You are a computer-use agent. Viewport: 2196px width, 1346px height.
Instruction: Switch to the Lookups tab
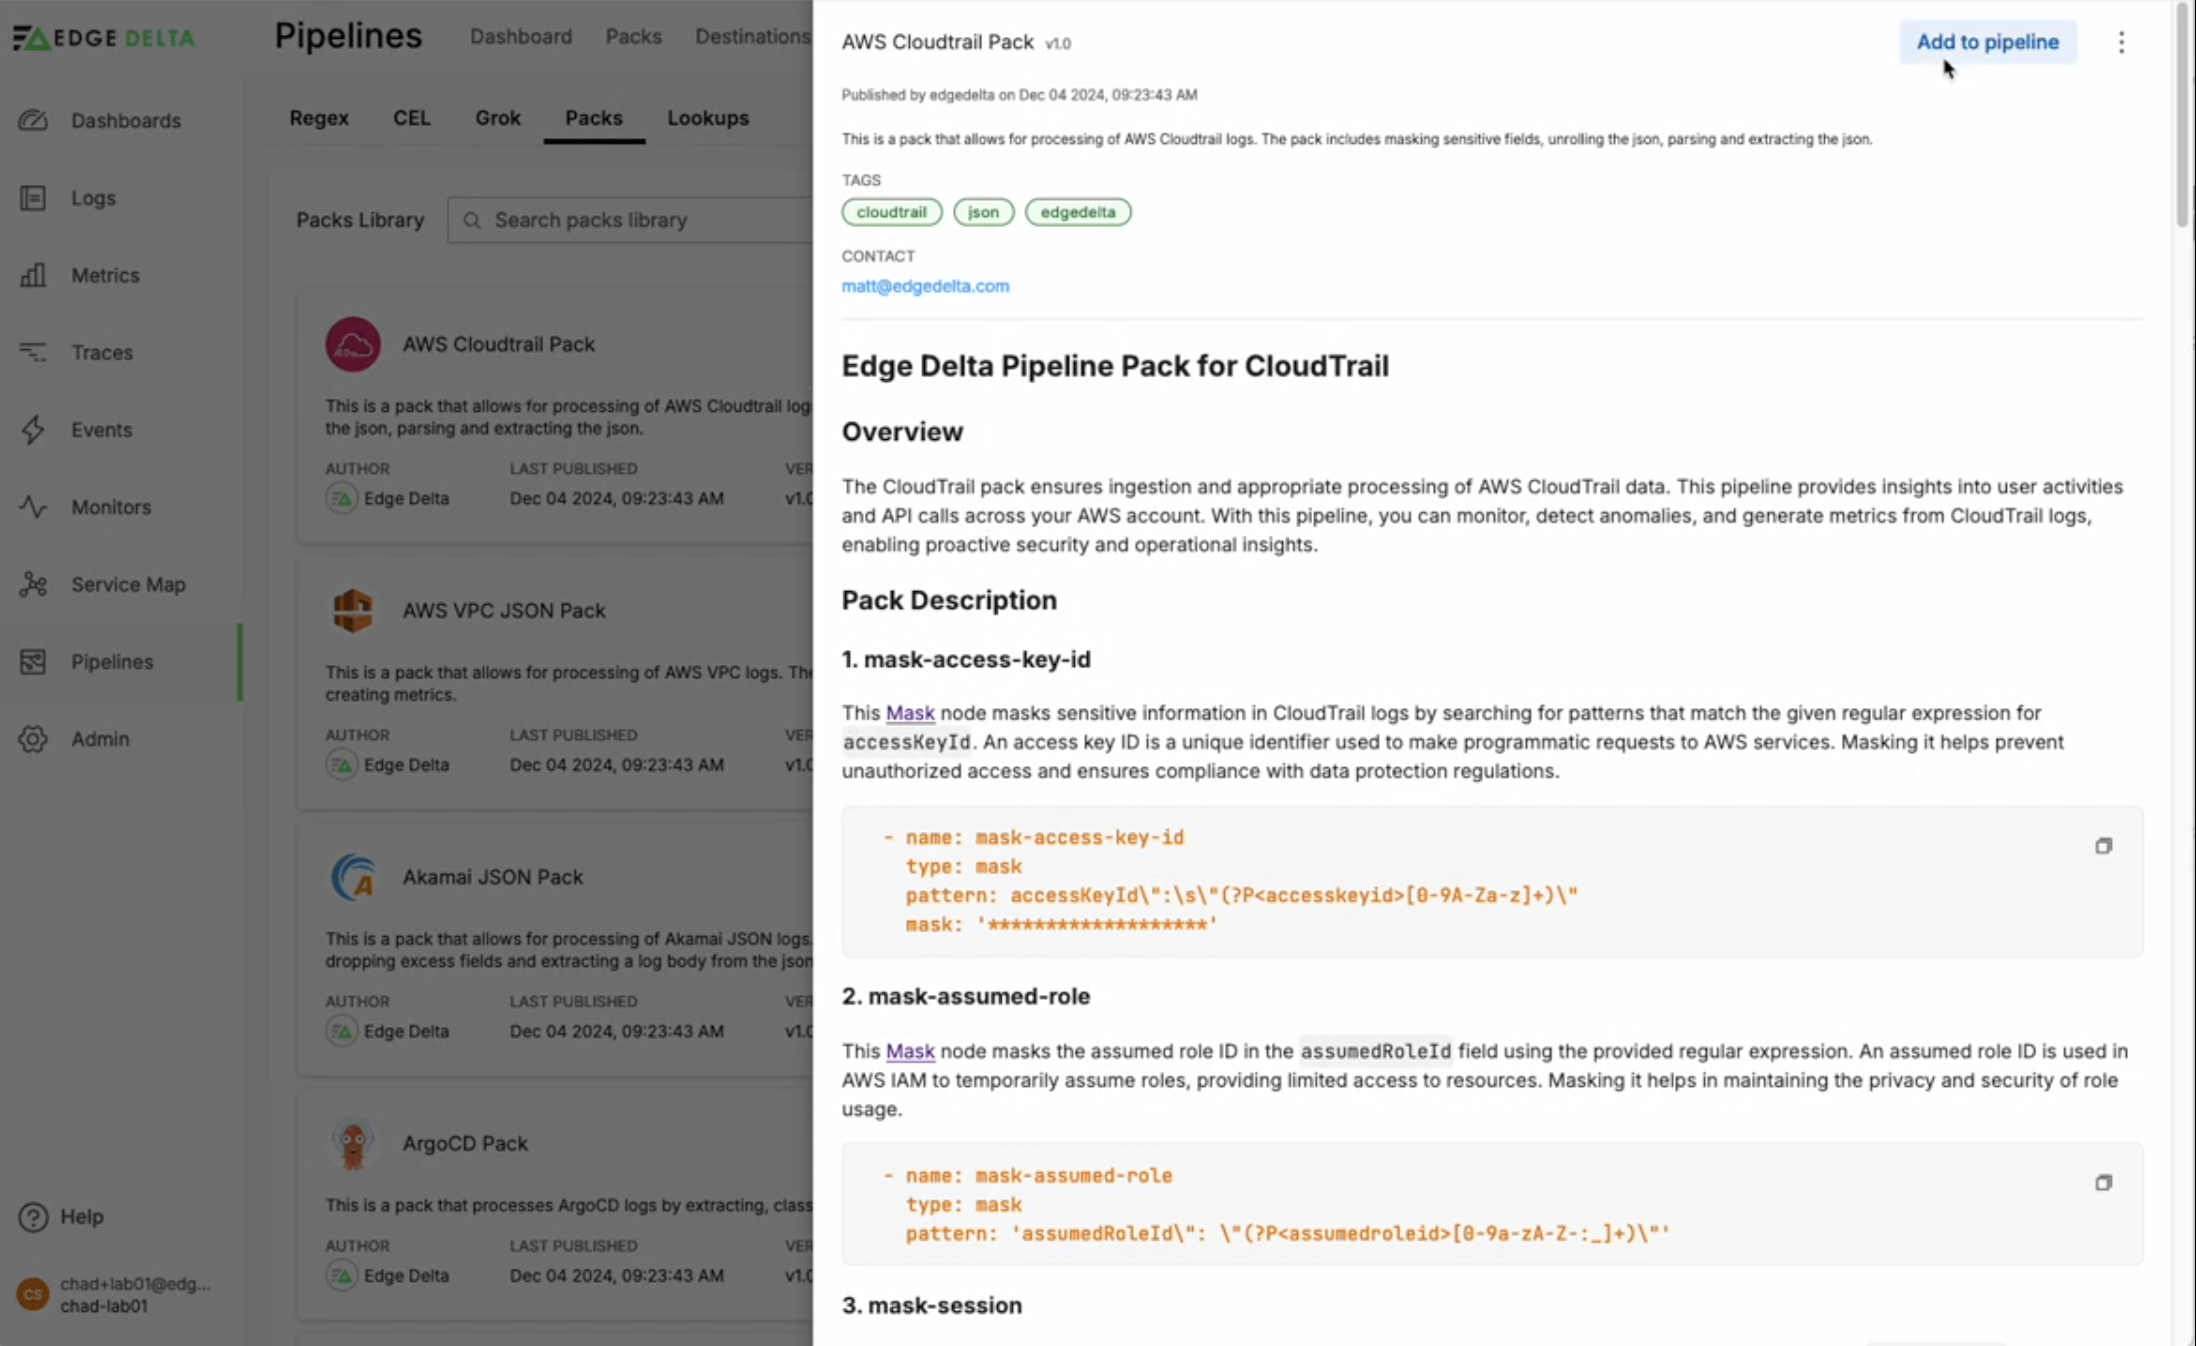[x=708, y=118]
